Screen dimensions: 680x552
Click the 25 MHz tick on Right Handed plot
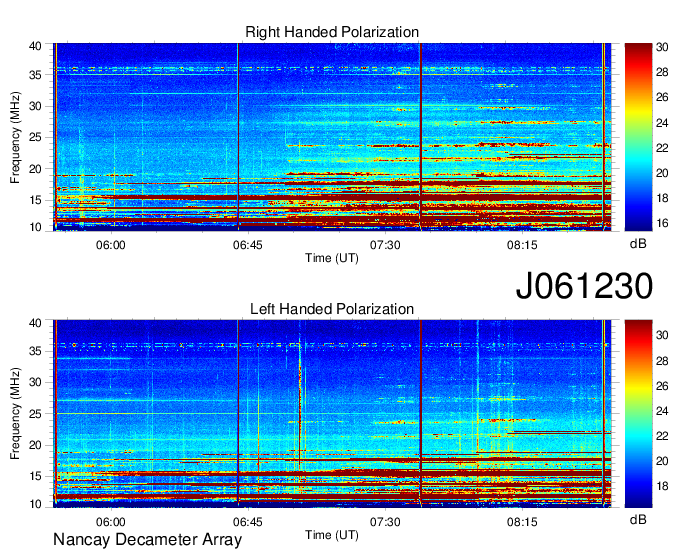[35, 137]
